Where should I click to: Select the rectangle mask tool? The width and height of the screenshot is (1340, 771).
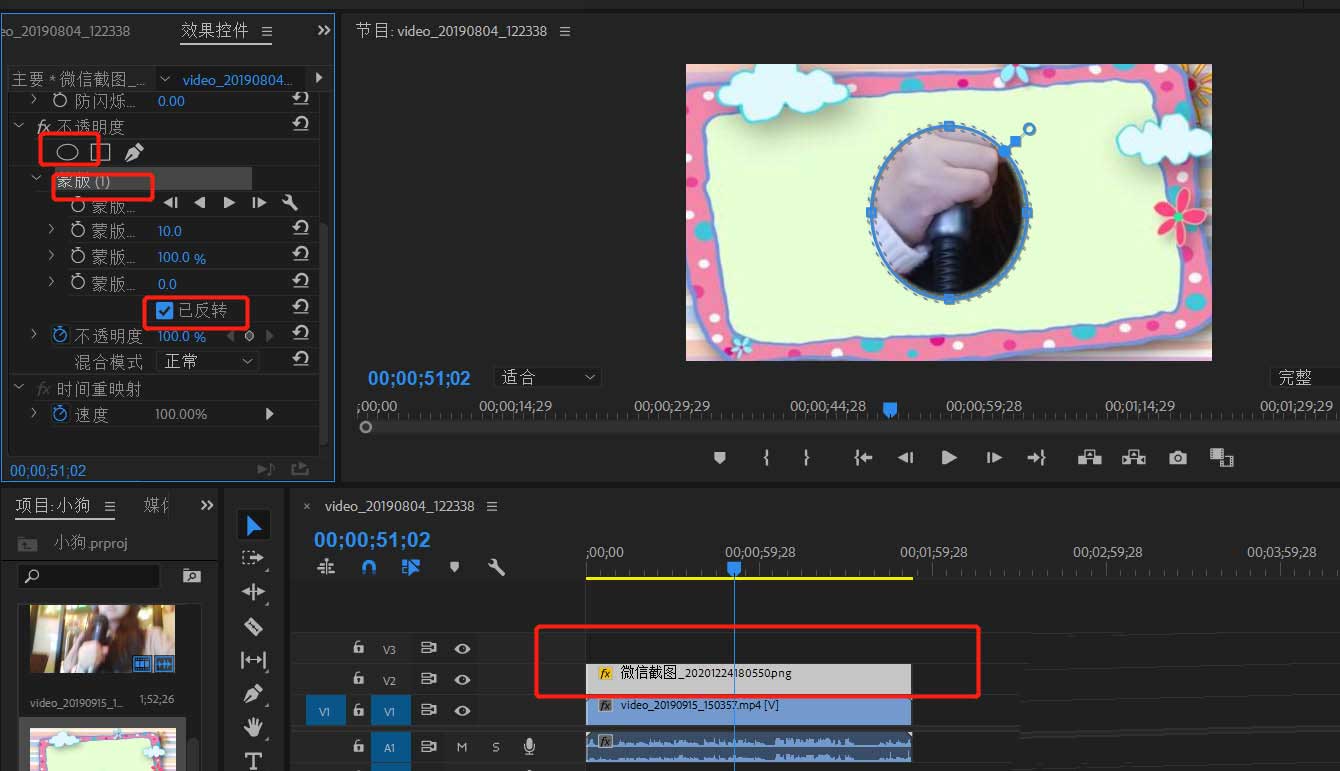pos(100,152)
